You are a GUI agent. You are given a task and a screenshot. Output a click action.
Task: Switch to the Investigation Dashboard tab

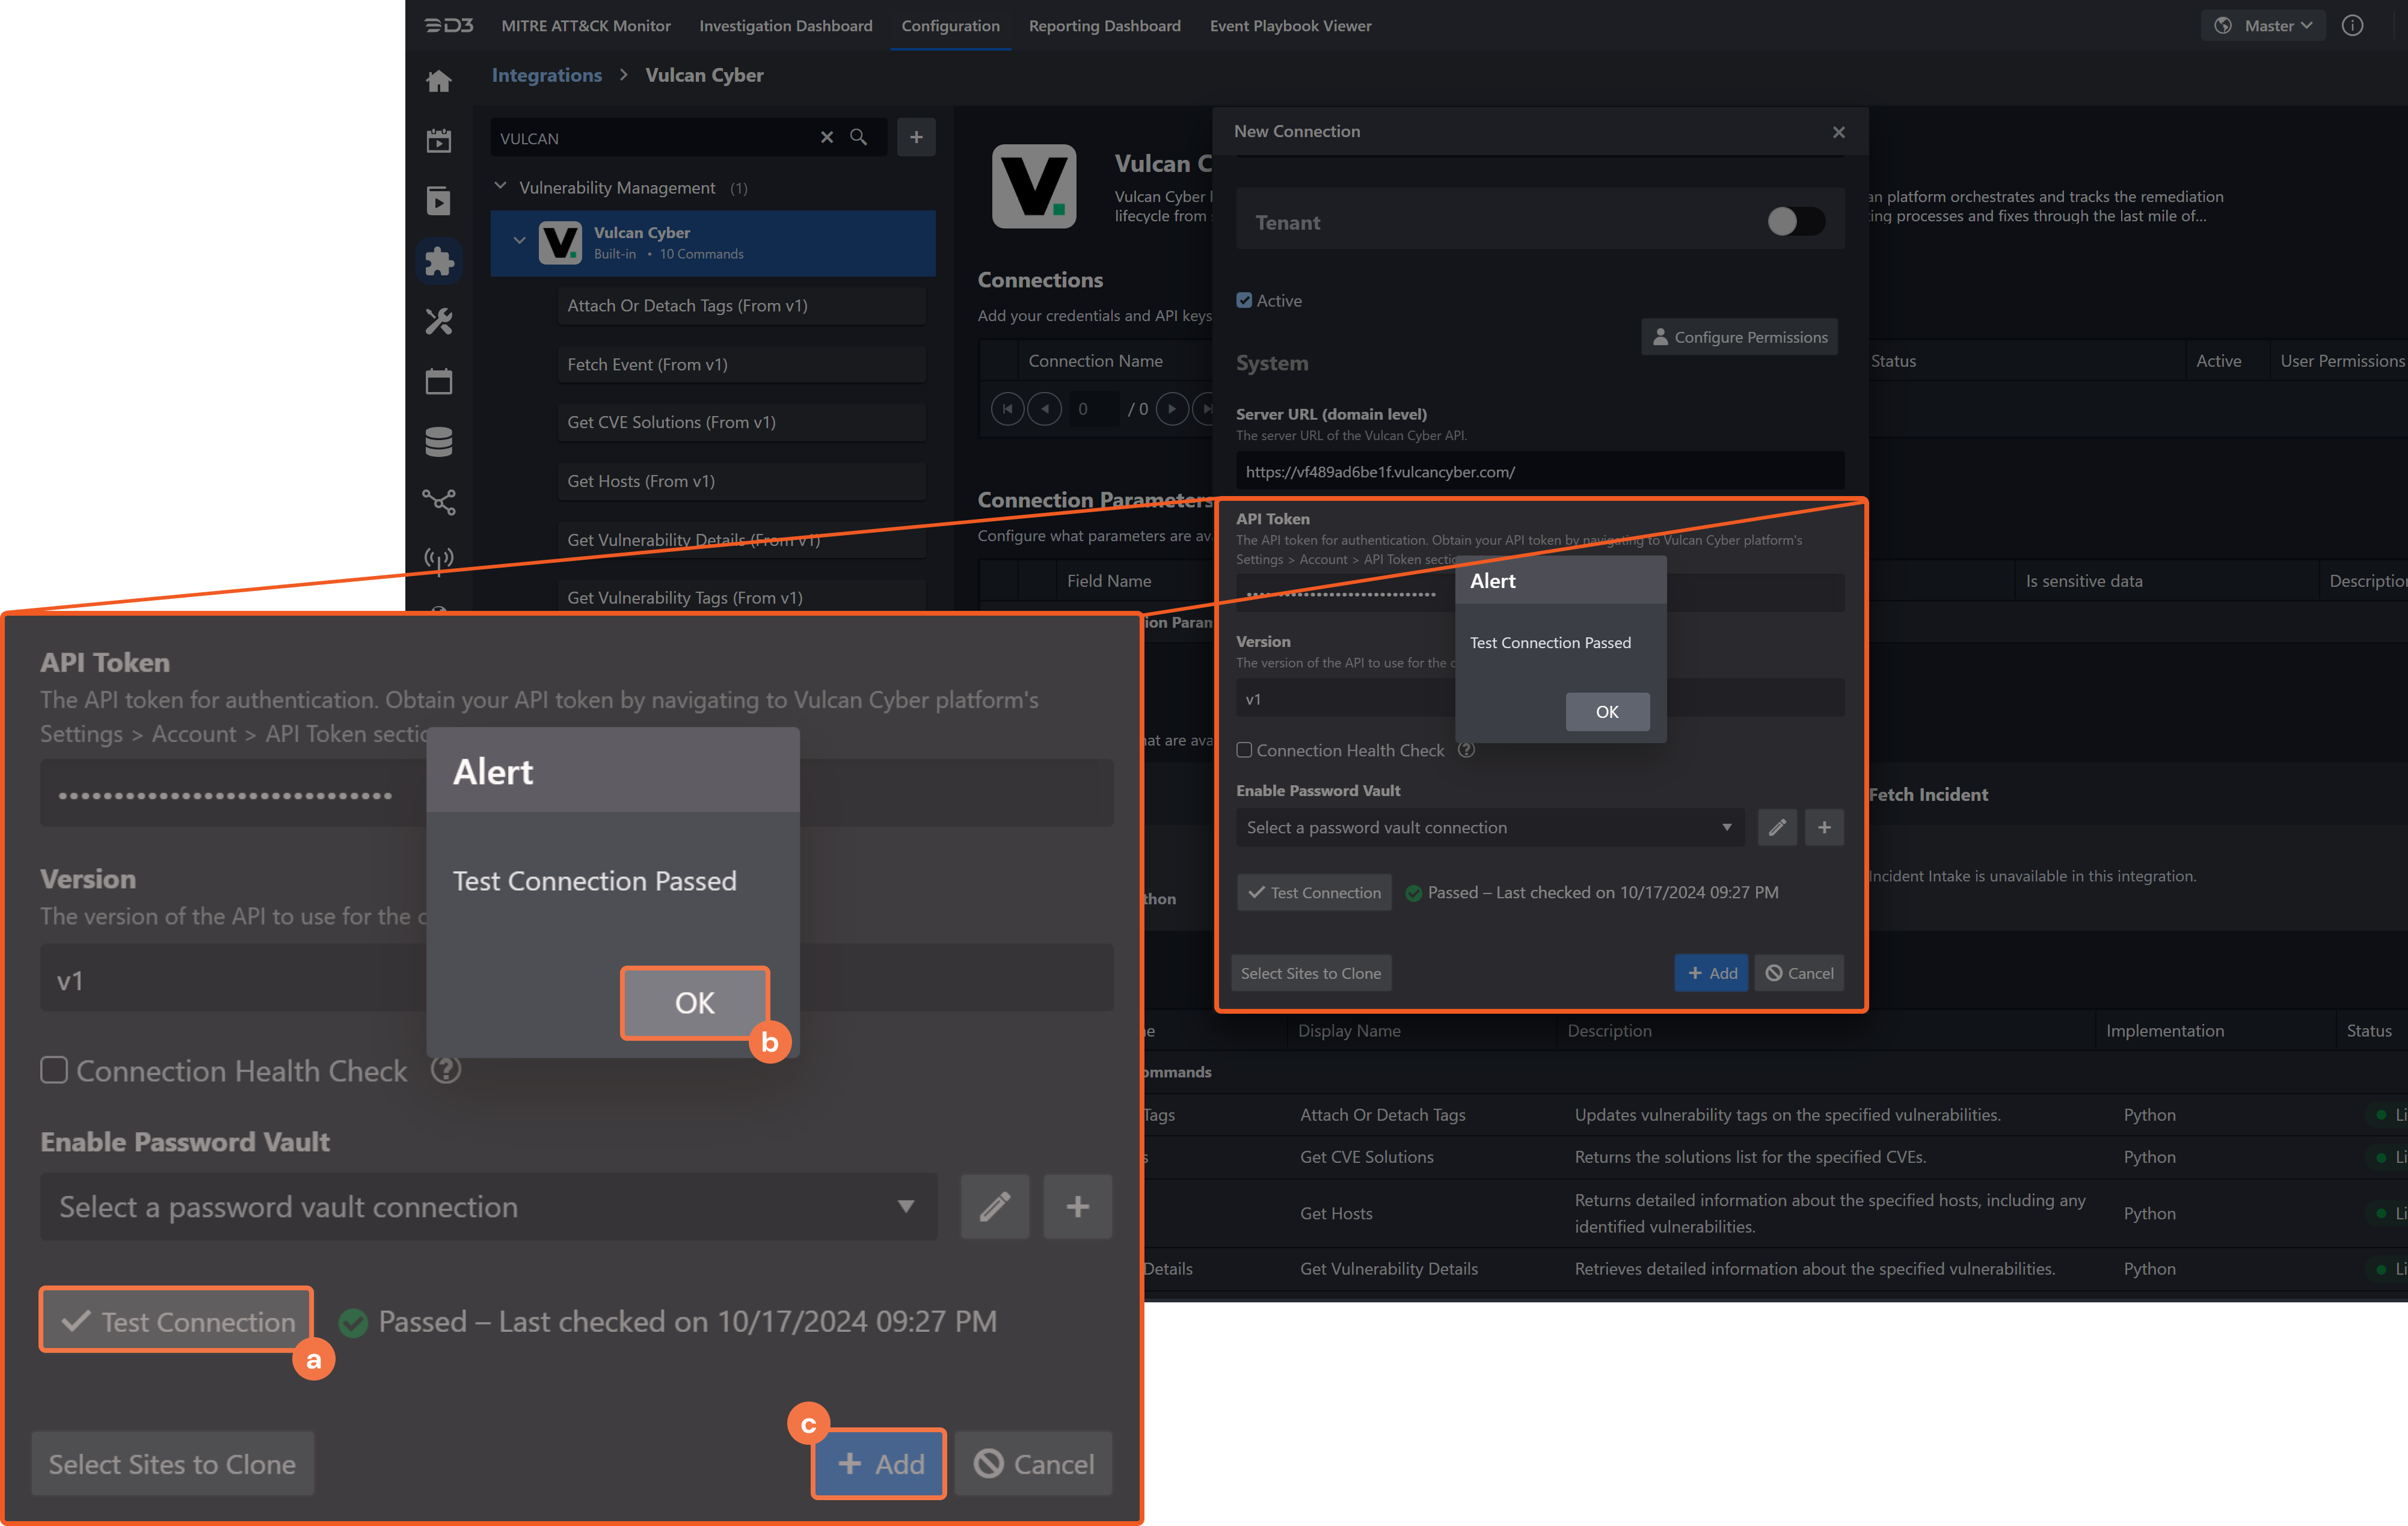pos(785,26)
